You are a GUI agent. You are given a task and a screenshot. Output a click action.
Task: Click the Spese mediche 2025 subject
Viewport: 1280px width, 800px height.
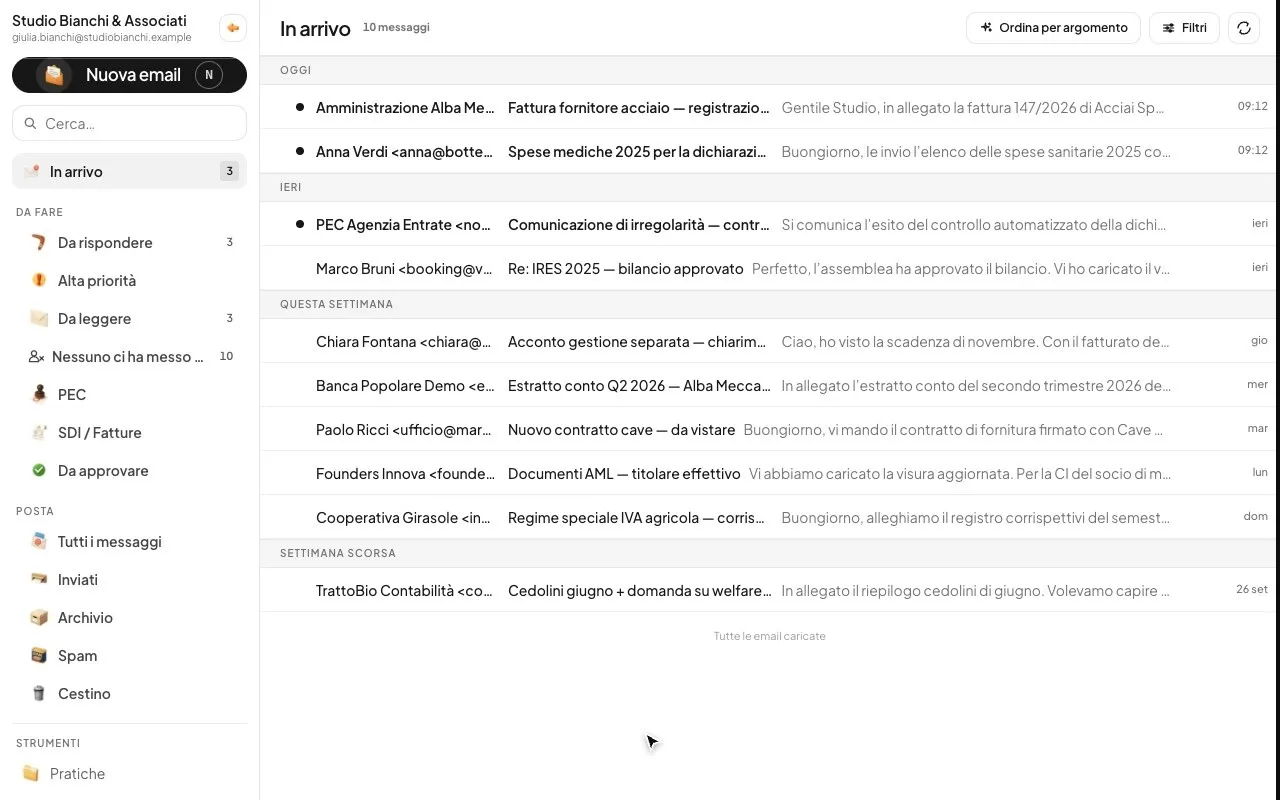point(637,151)
